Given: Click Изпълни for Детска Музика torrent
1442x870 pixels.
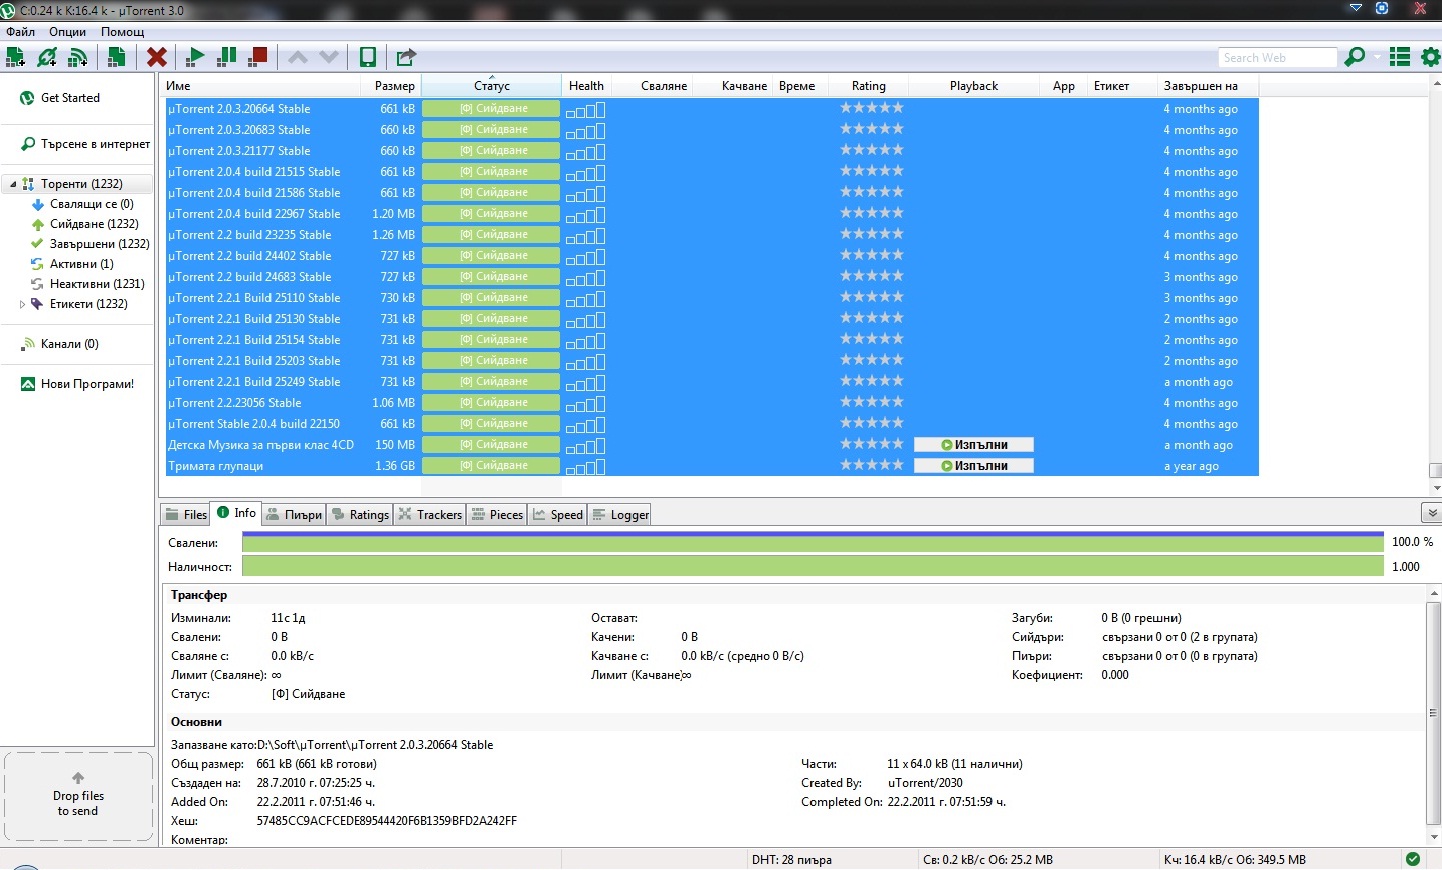Looking at the screenshot, I should coord(974,445).
